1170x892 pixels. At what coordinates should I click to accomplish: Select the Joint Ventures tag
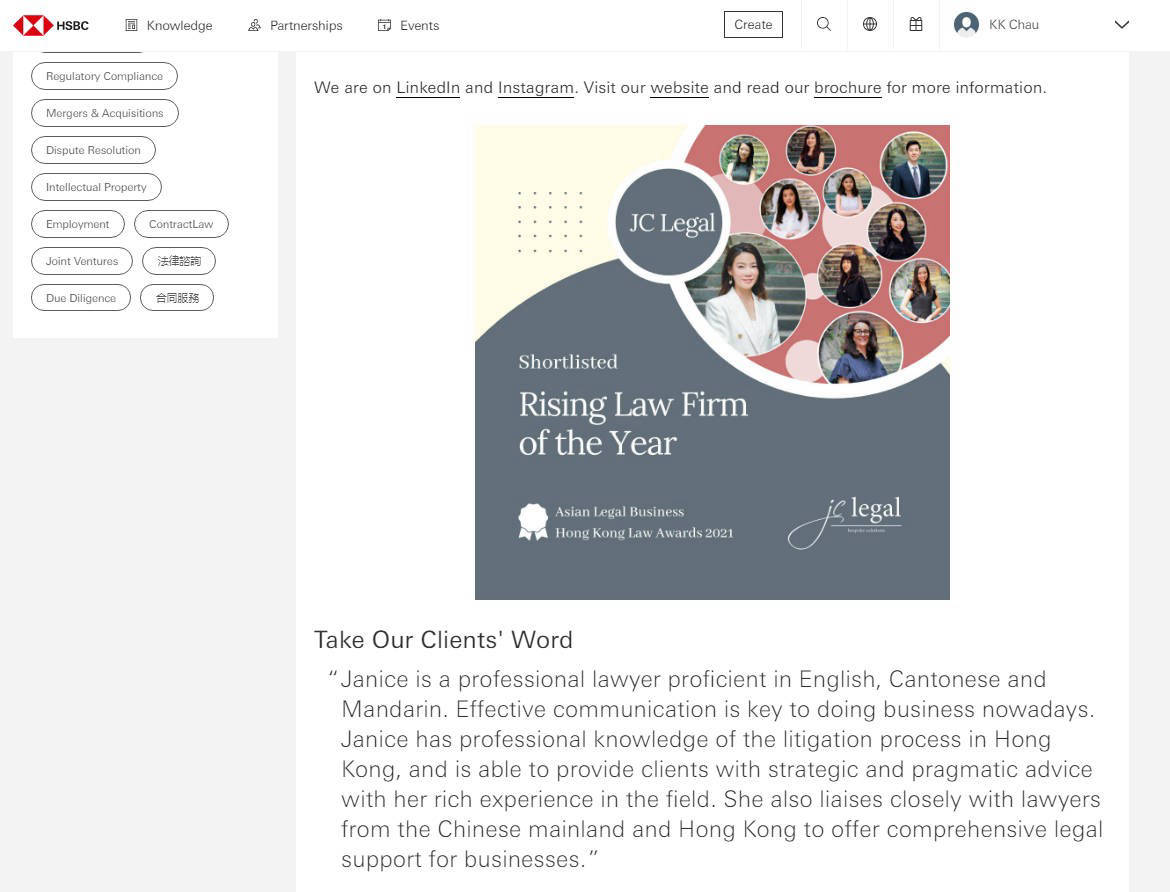[82, 261]
